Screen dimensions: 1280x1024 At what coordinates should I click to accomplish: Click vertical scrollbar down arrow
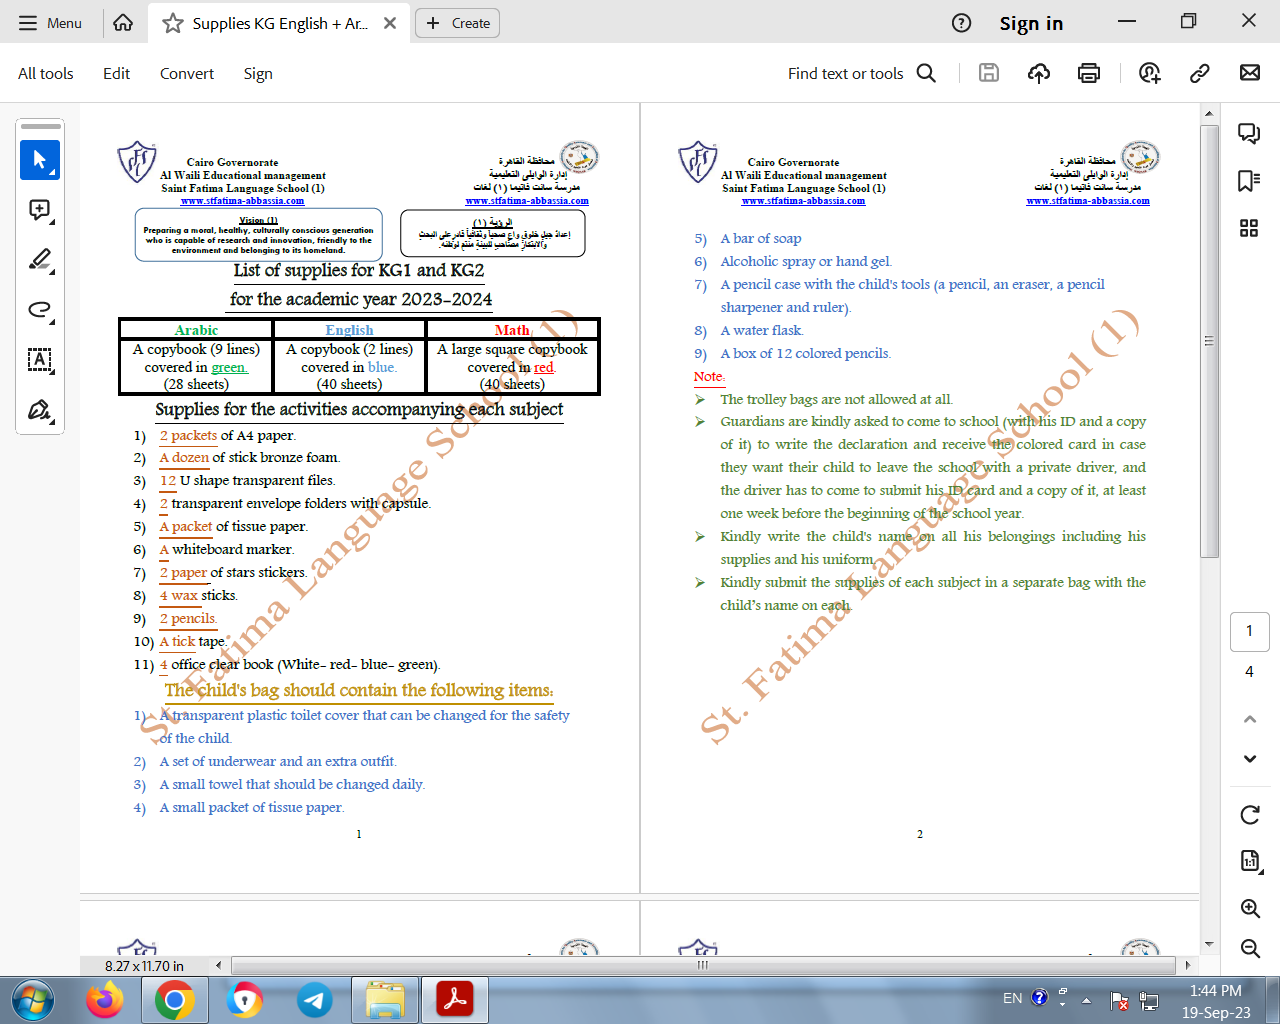coord(1209,944)
